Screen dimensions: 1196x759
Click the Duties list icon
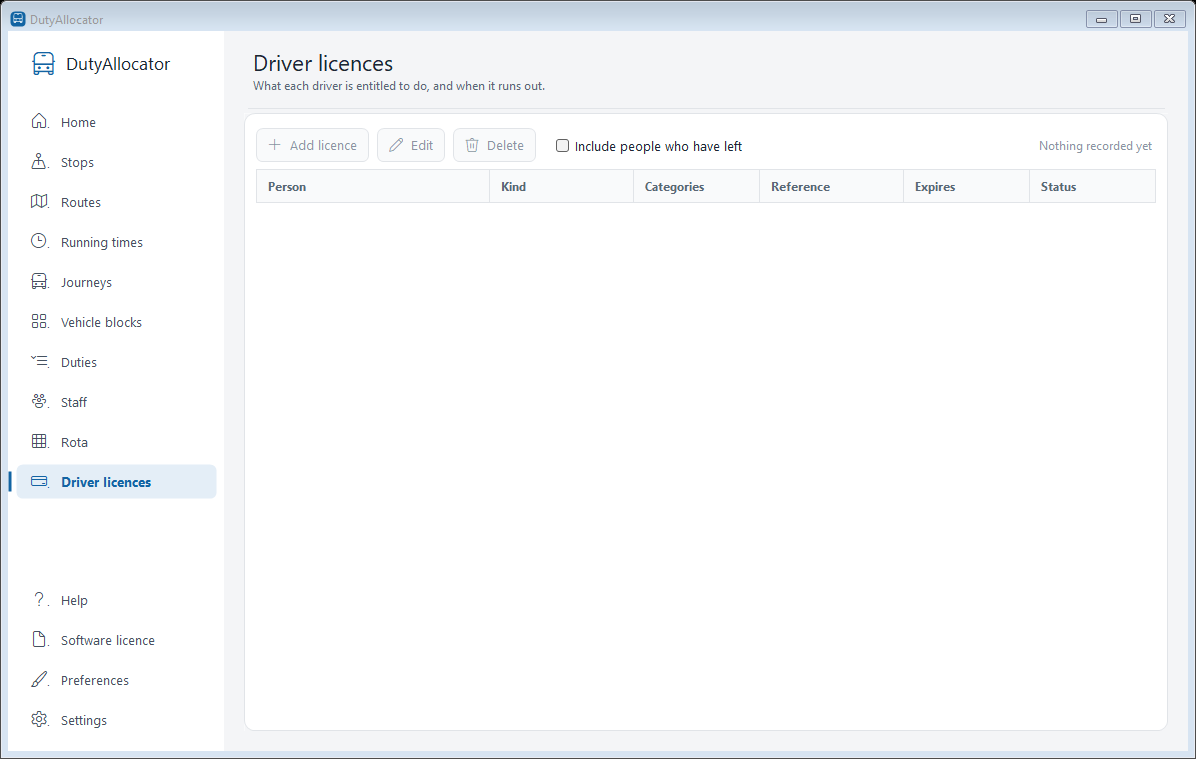click(40, 362)
